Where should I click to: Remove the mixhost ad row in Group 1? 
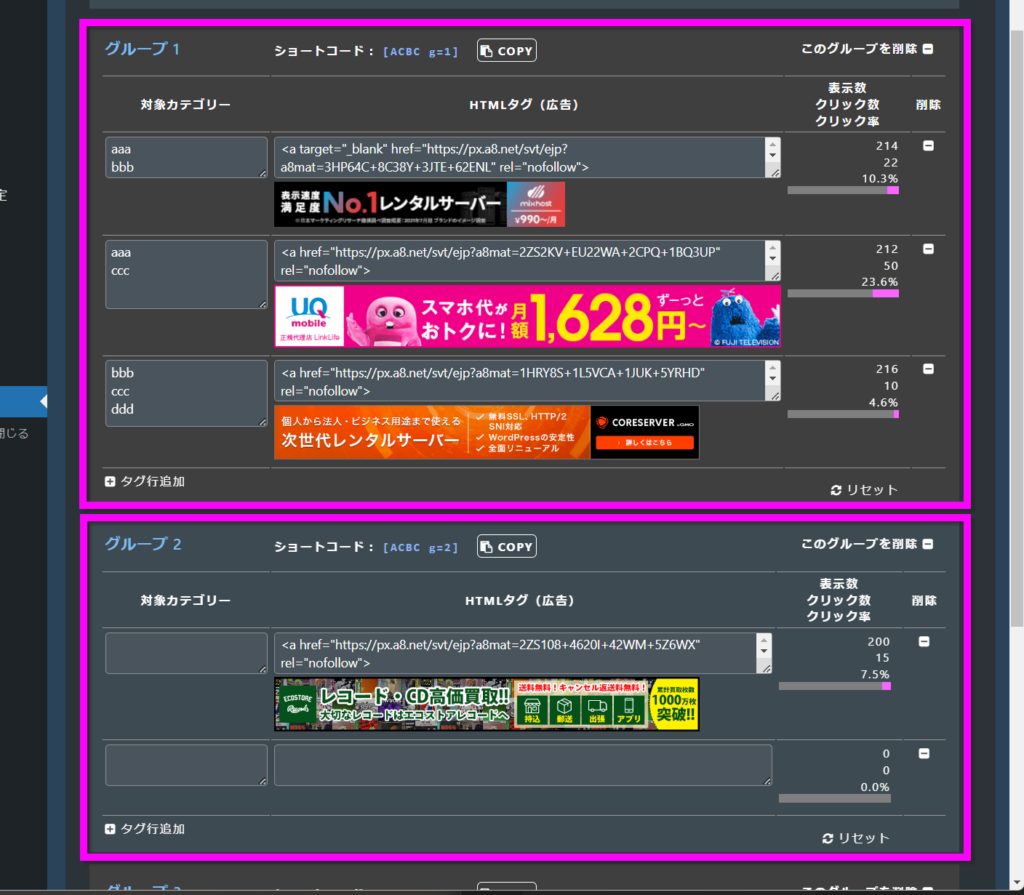click(928, 146)
